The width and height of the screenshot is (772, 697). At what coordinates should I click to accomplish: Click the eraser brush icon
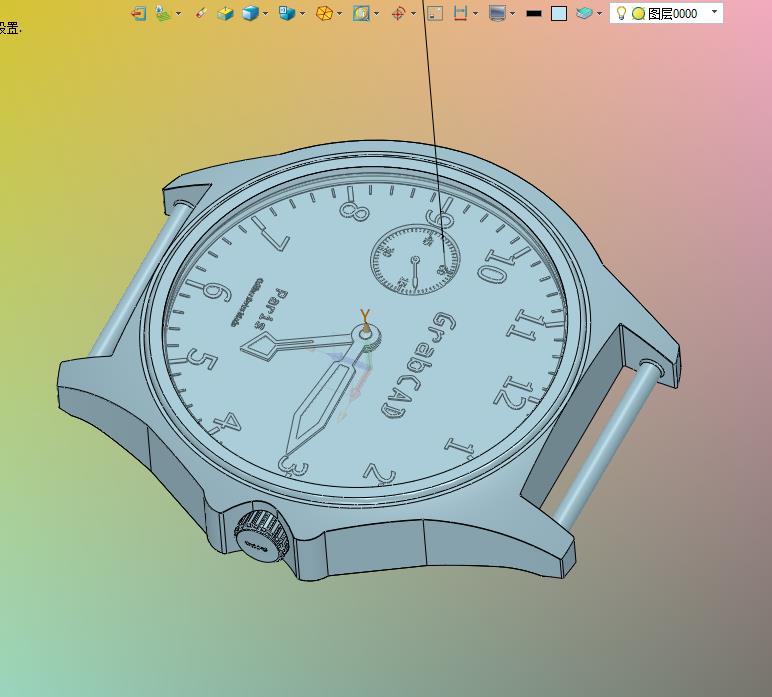tap(200, 13)
